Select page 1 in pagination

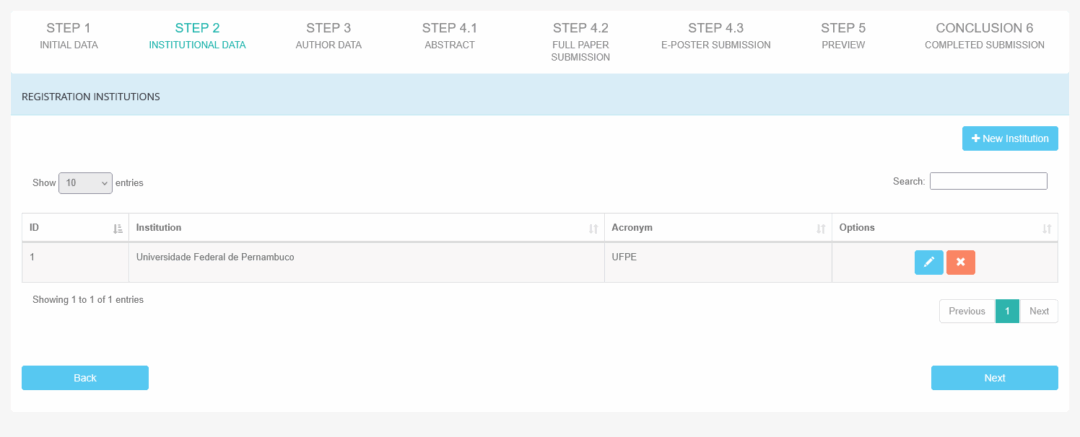(1007, 311)
